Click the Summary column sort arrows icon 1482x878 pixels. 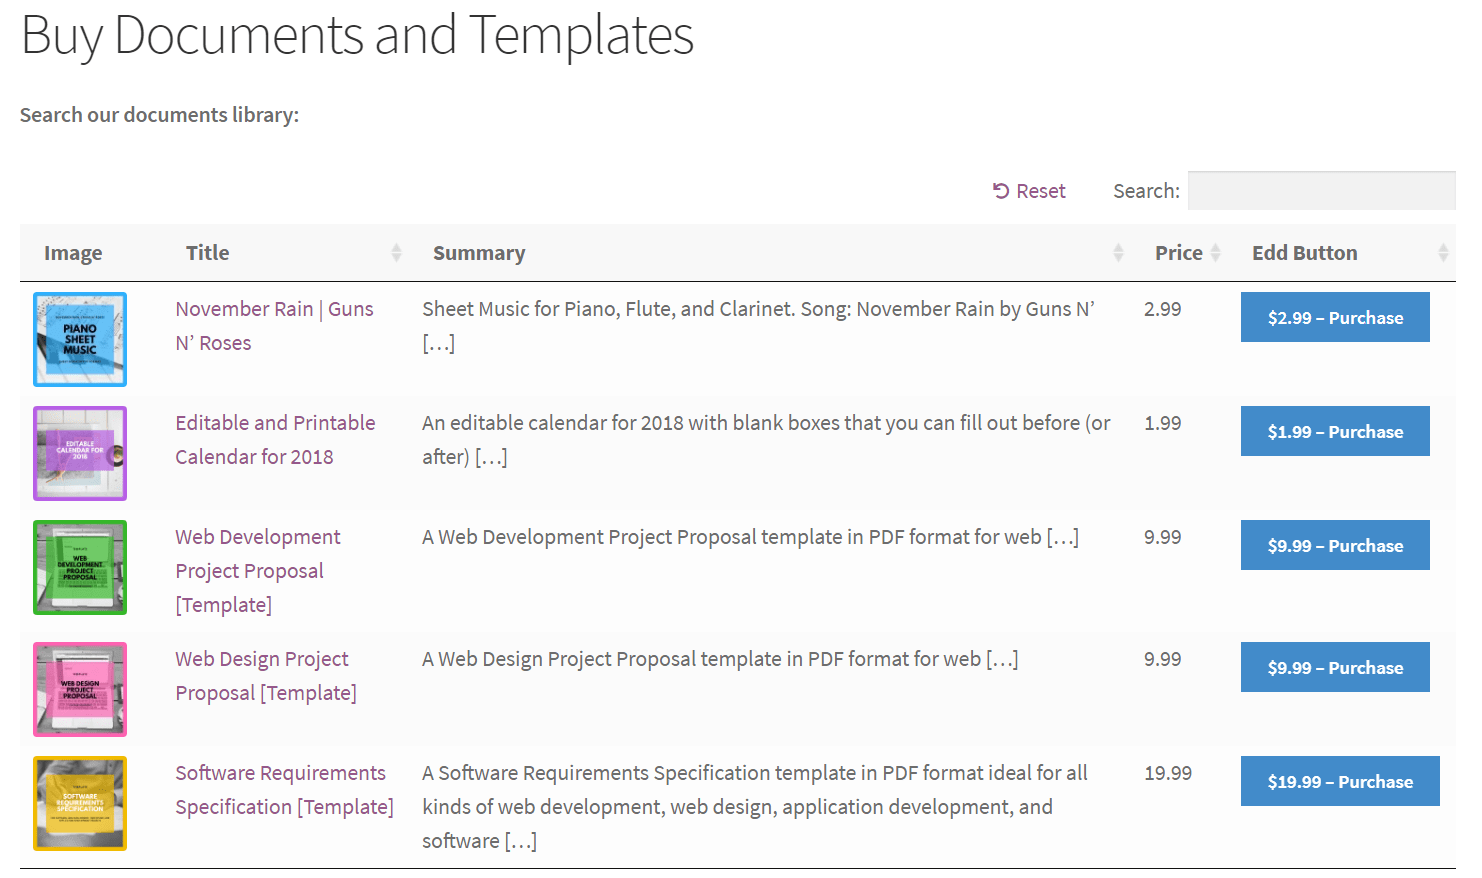point(1117,252)
